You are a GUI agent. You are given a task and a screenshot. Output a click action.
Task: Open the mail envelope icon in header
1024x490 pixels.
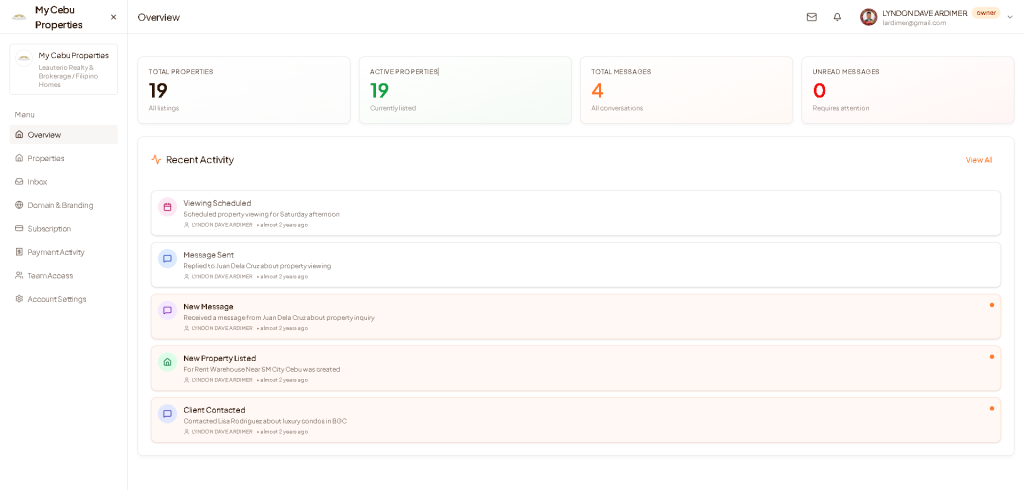tap(811, 17)
